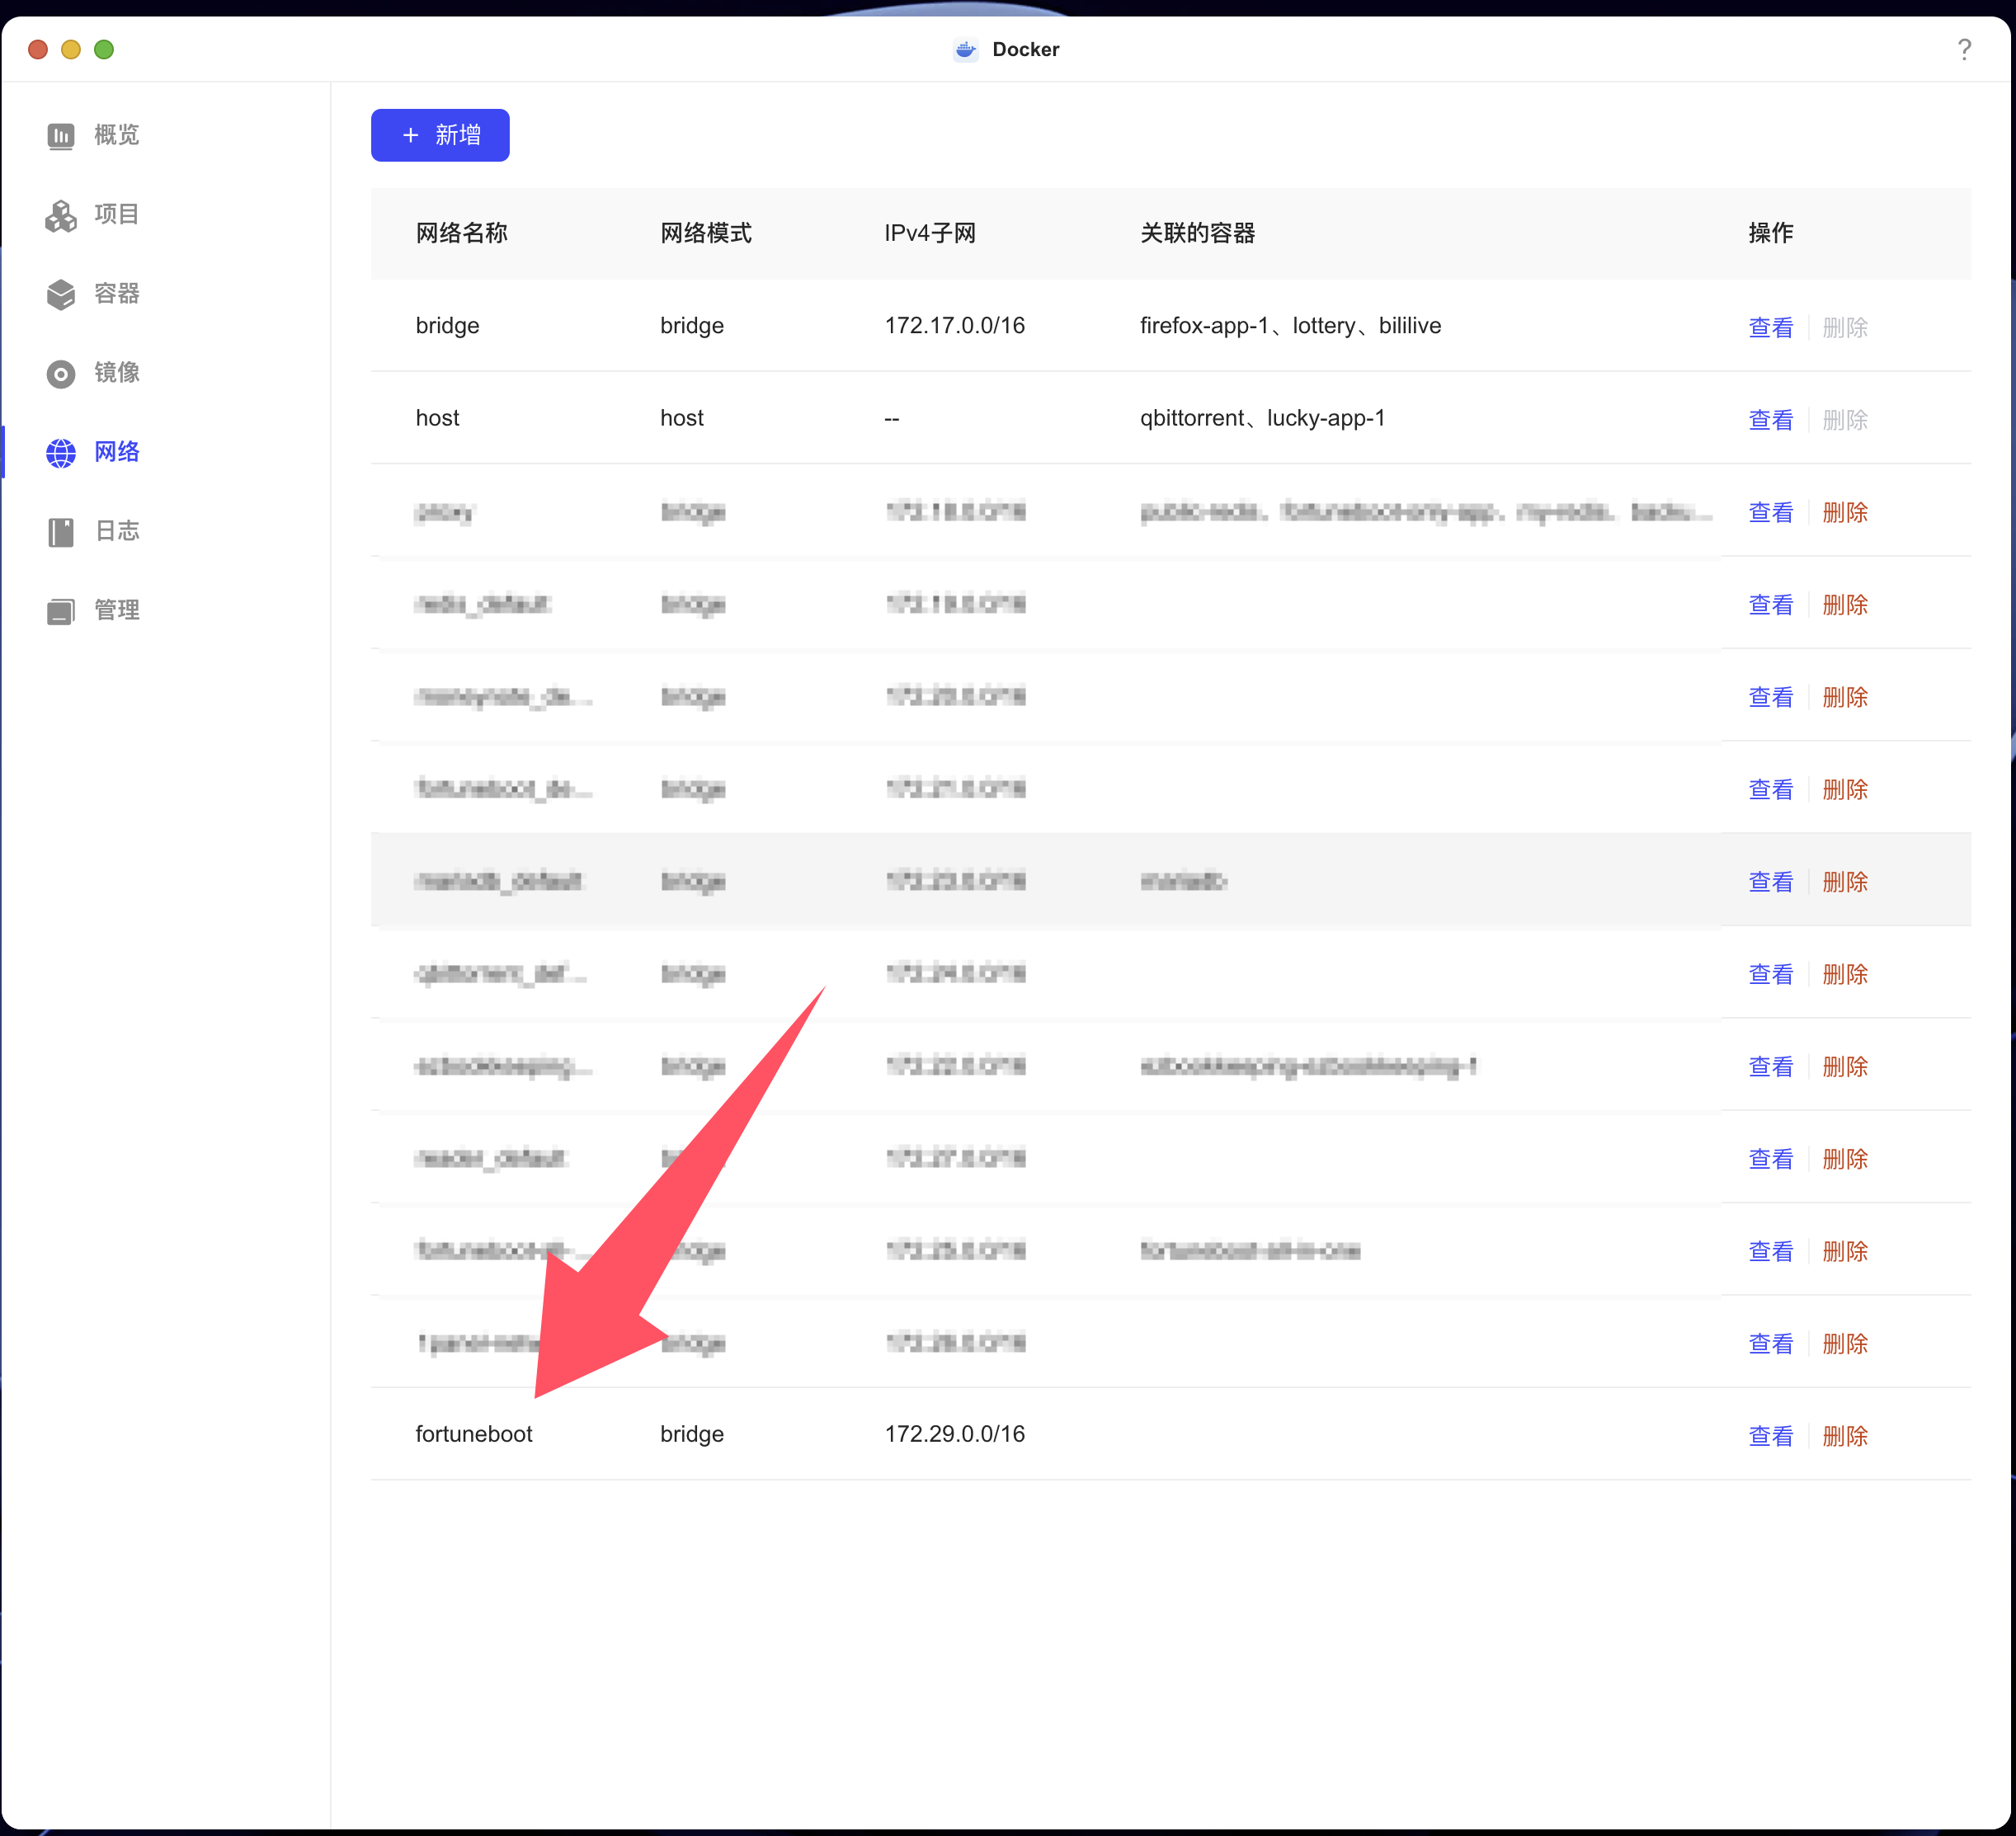Click 查看 for the host network row
This screenshot has width=2016, height=1836.
[1769, 420]
